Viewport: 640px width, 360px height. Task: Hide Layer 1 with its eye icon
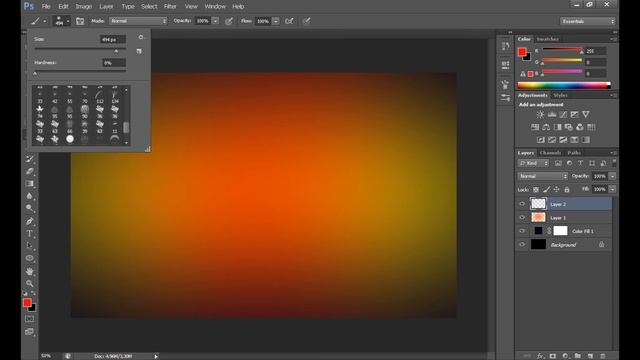click(522, 218)
